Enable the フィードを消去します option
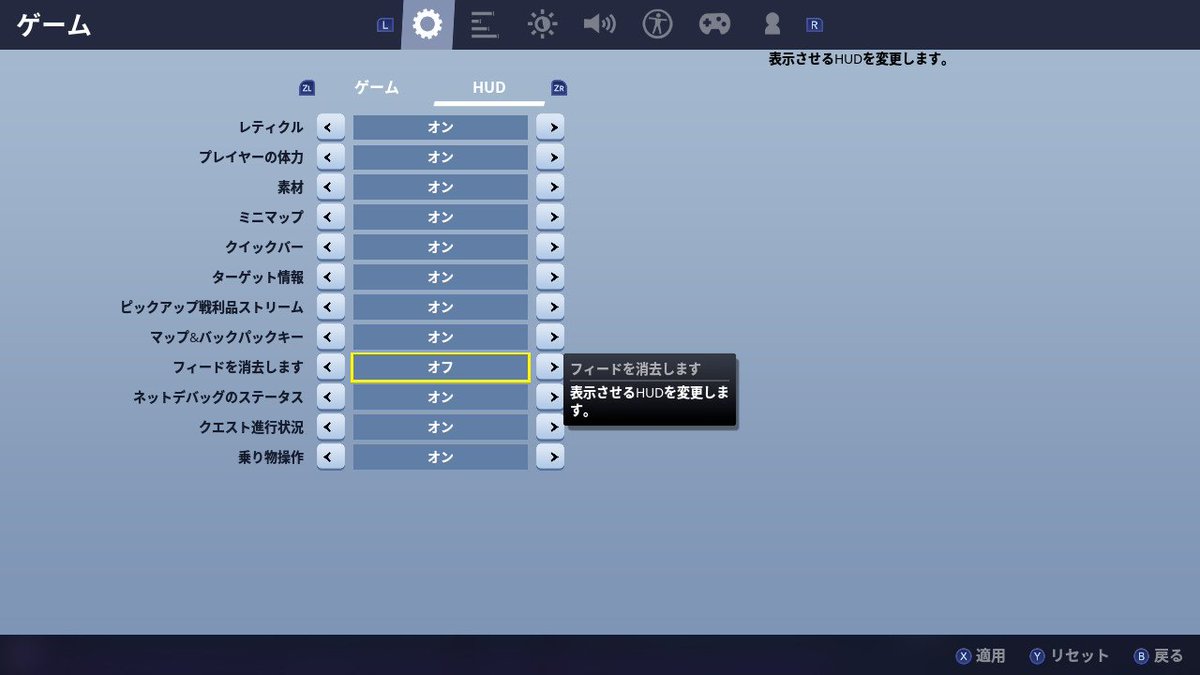Screen dimensions: 1200x675 coord(550,366)
